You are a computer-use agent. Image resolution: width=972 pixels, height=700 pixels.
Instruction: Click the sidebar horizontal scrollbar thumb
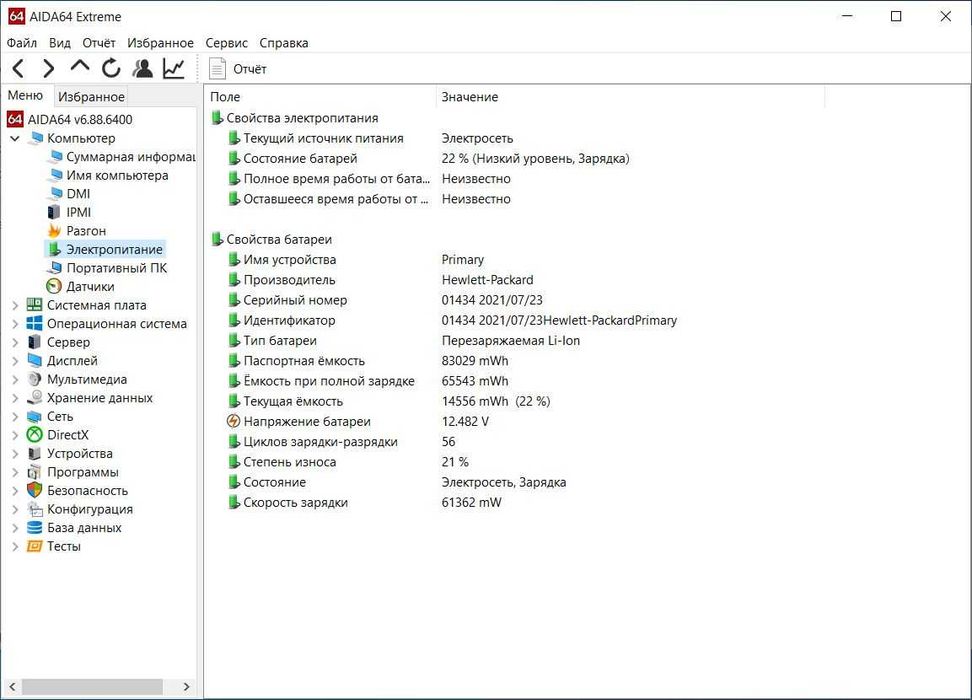92,686
